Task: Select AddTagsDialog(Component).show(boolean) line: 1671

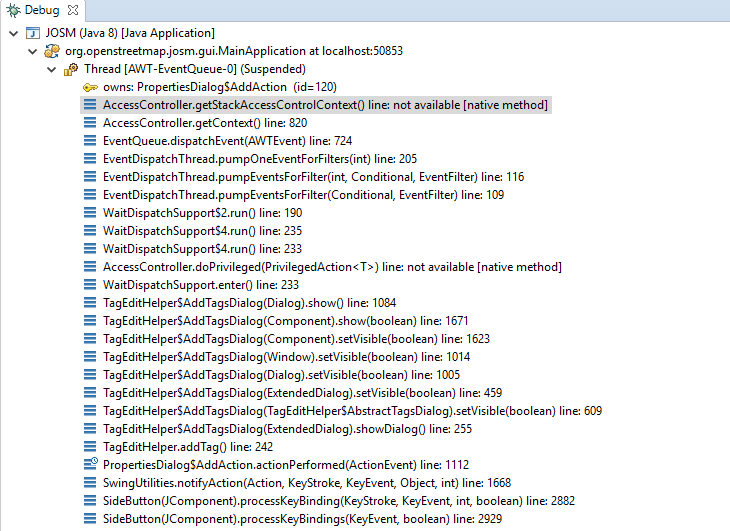Action: point(285,321)
